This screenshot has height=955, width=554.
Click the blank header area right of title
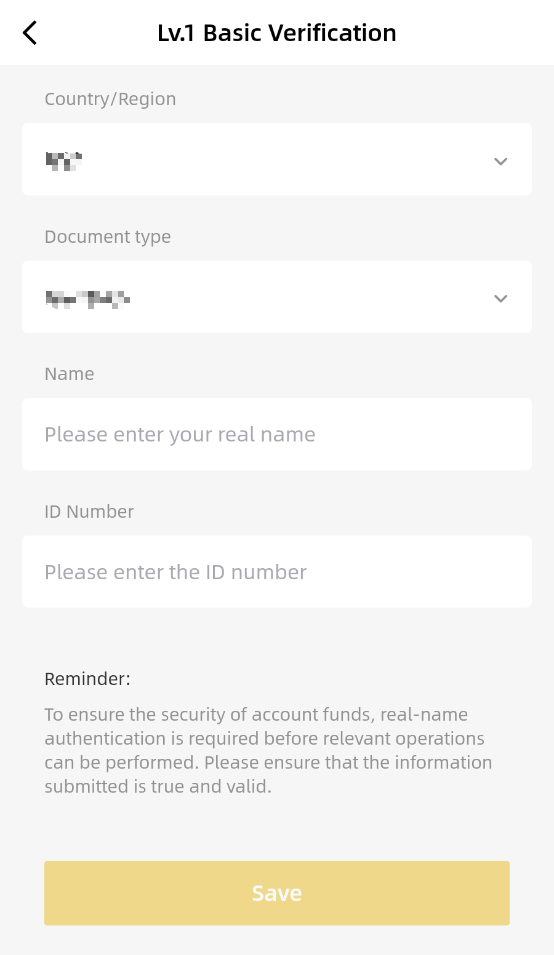coord(475,33)
